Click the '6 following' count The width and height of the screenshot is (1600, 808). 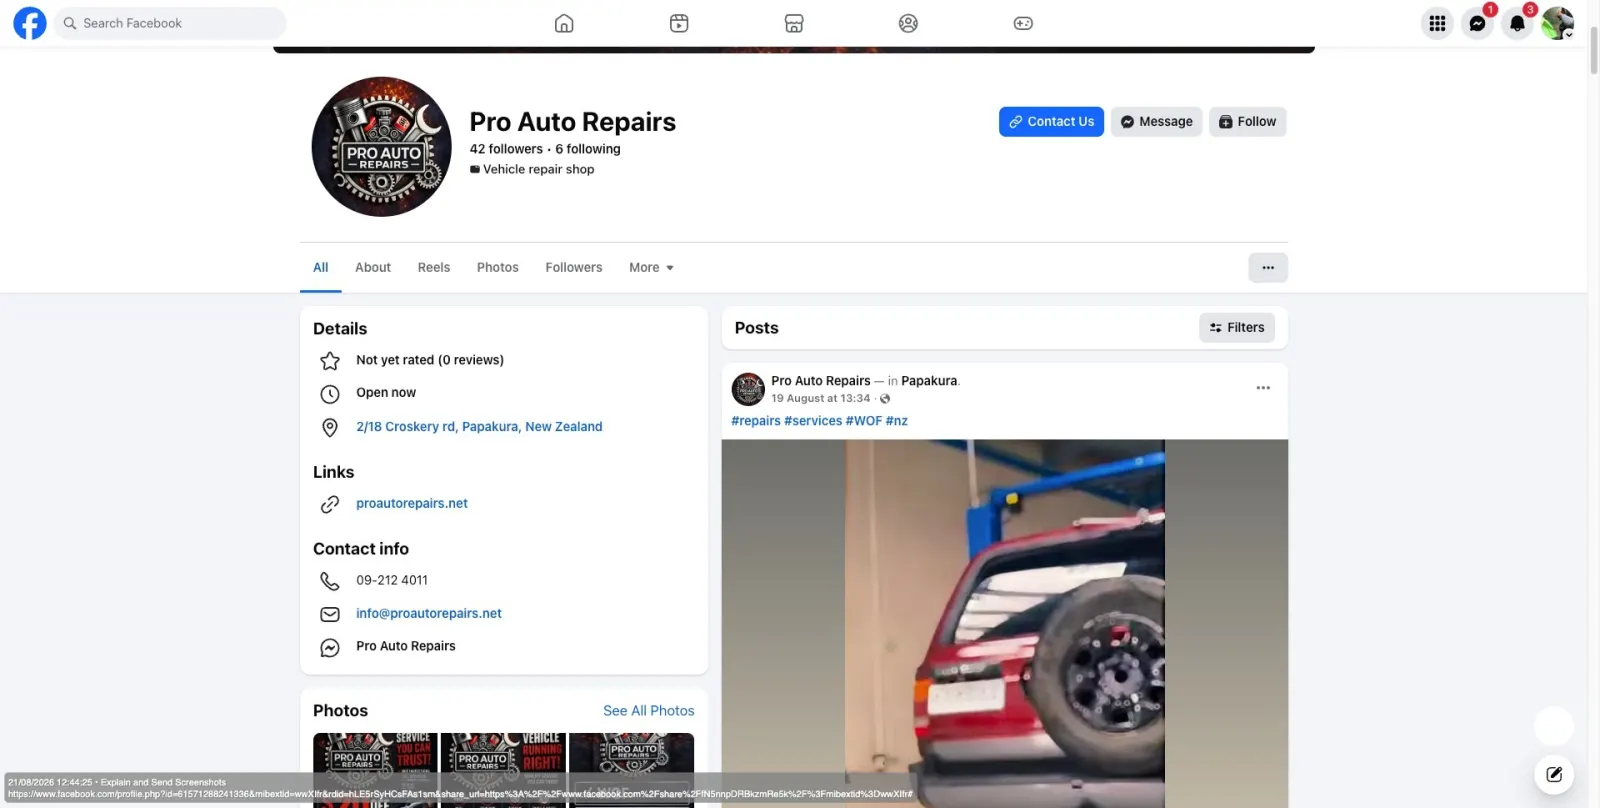click(x=588, y=149)
